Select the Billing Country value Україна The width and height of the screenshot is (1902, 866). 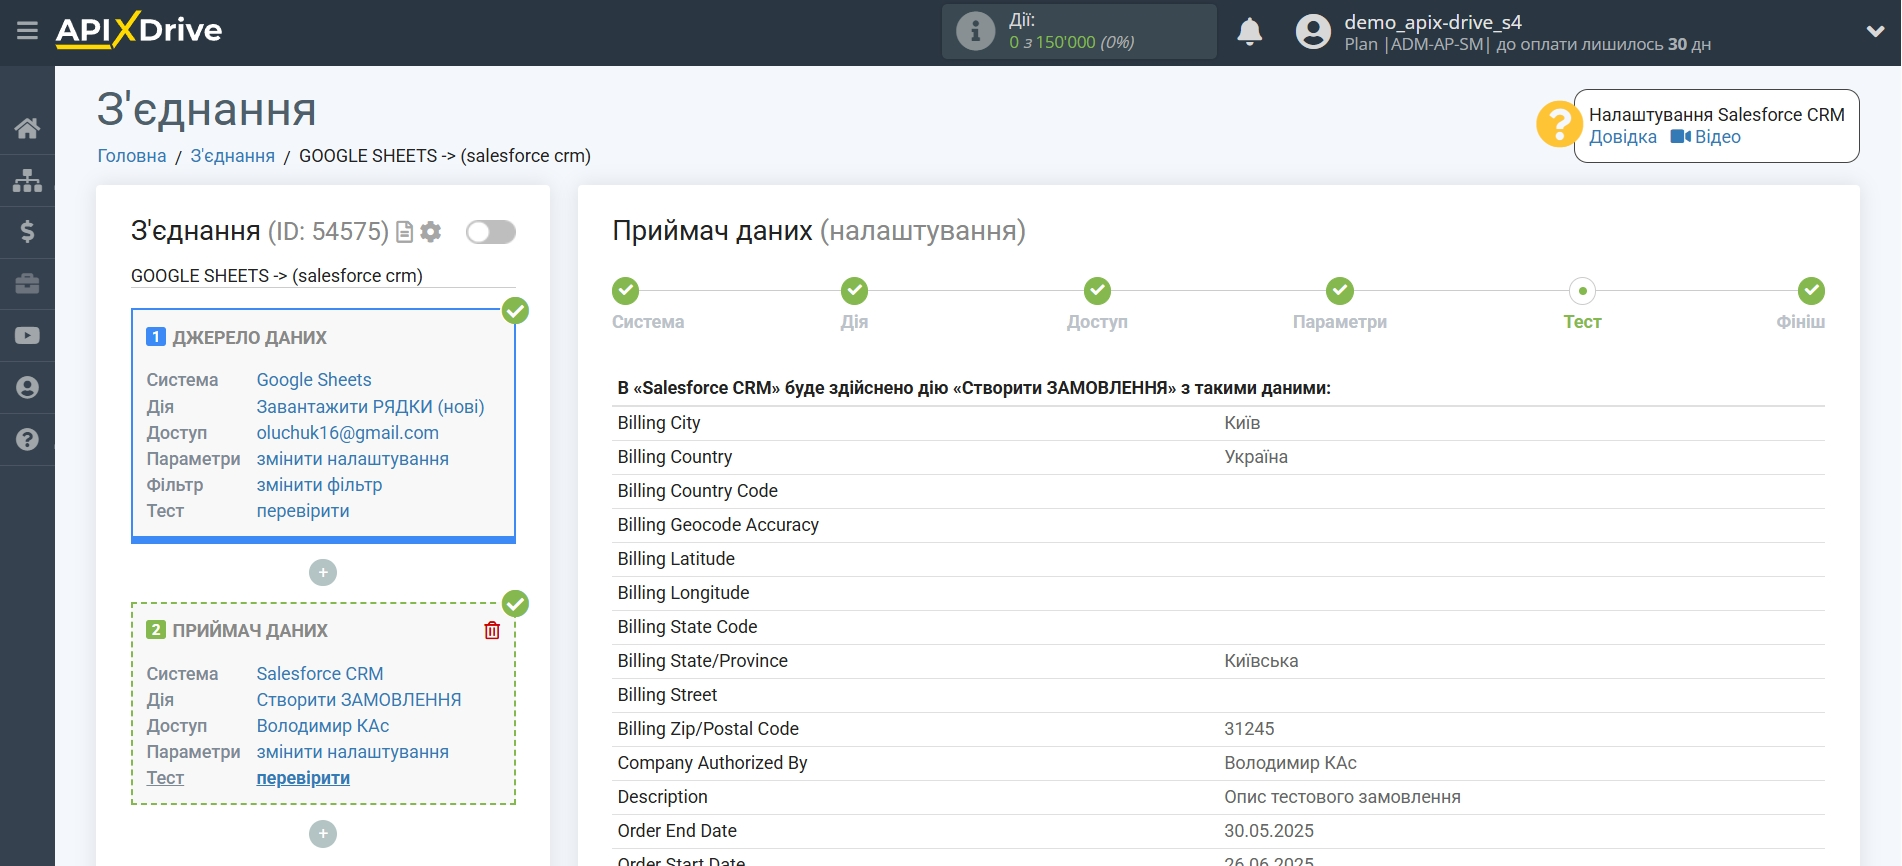click(1256, 457)
